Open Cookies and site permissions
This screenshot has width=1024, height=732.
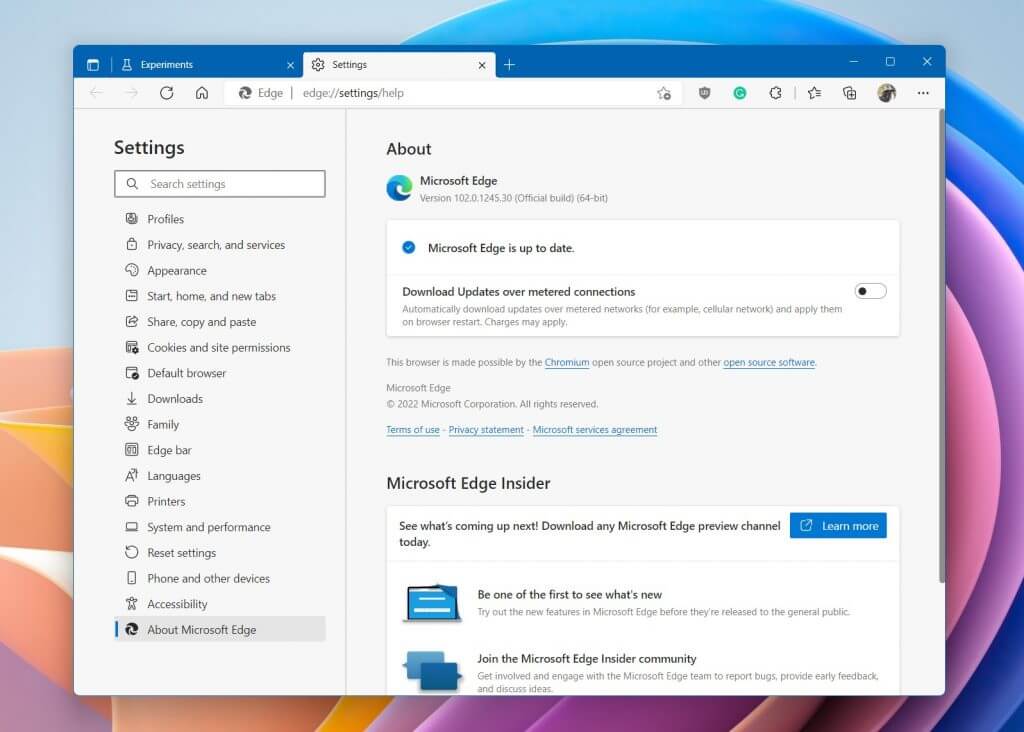[x=219, y=347]
